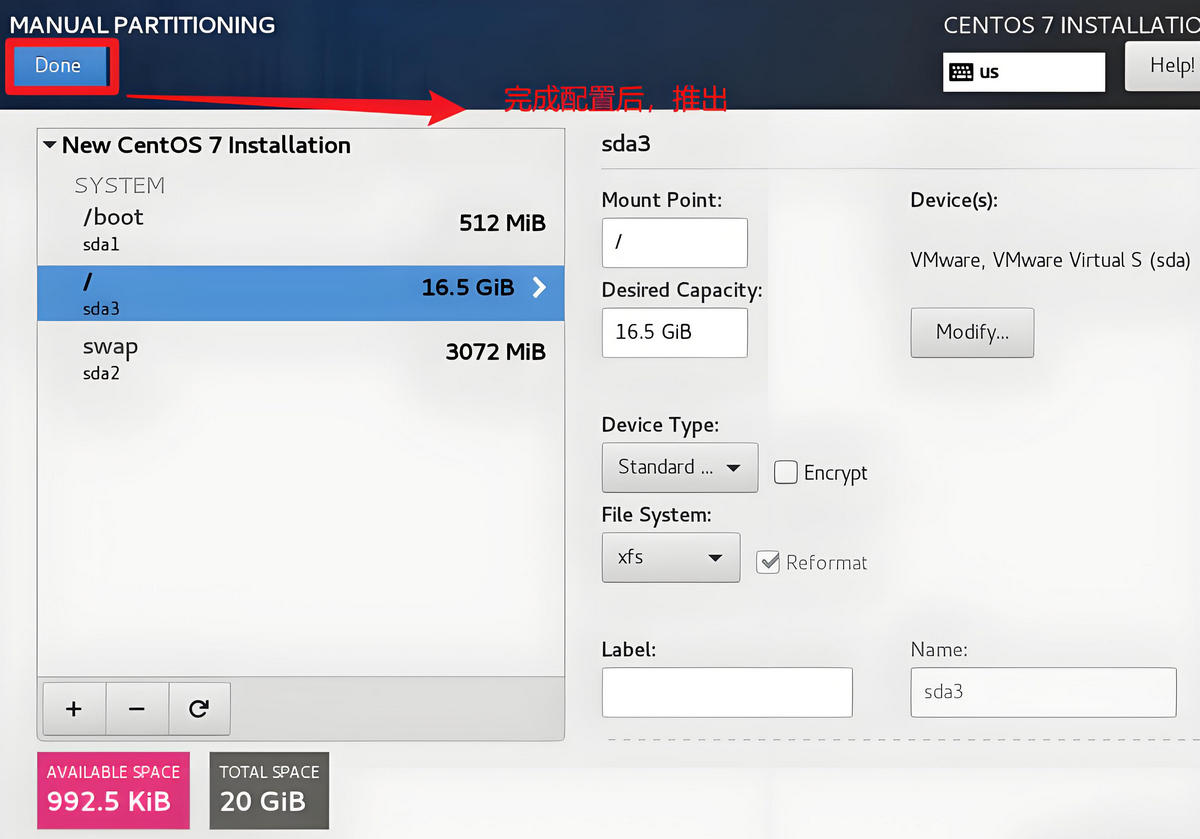Click the SYSTEM group heading
The image size is (1200, 839).
[x=120, y=186]
